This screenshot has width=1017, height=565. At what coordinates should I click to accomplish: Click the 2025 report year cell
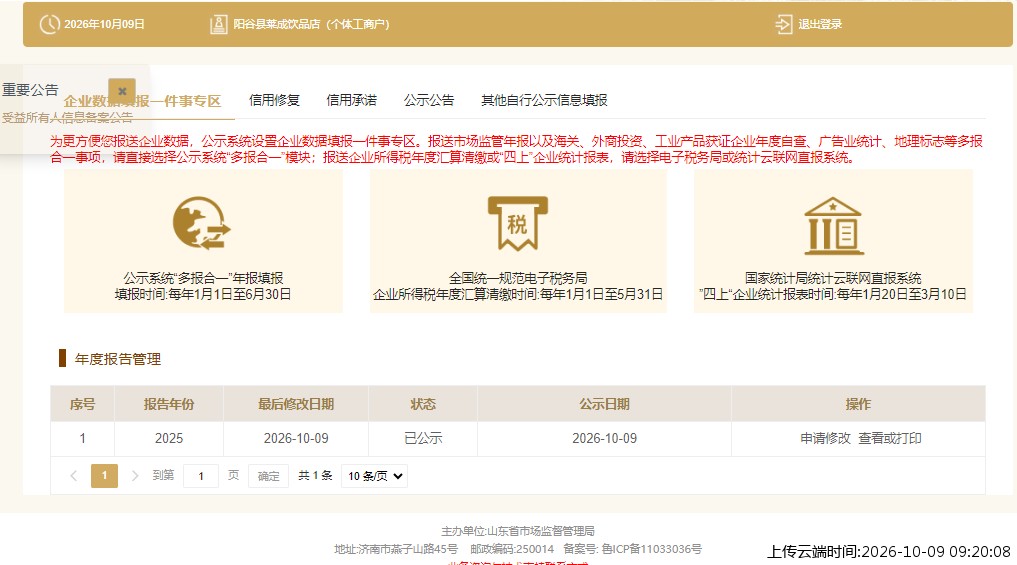169,439
